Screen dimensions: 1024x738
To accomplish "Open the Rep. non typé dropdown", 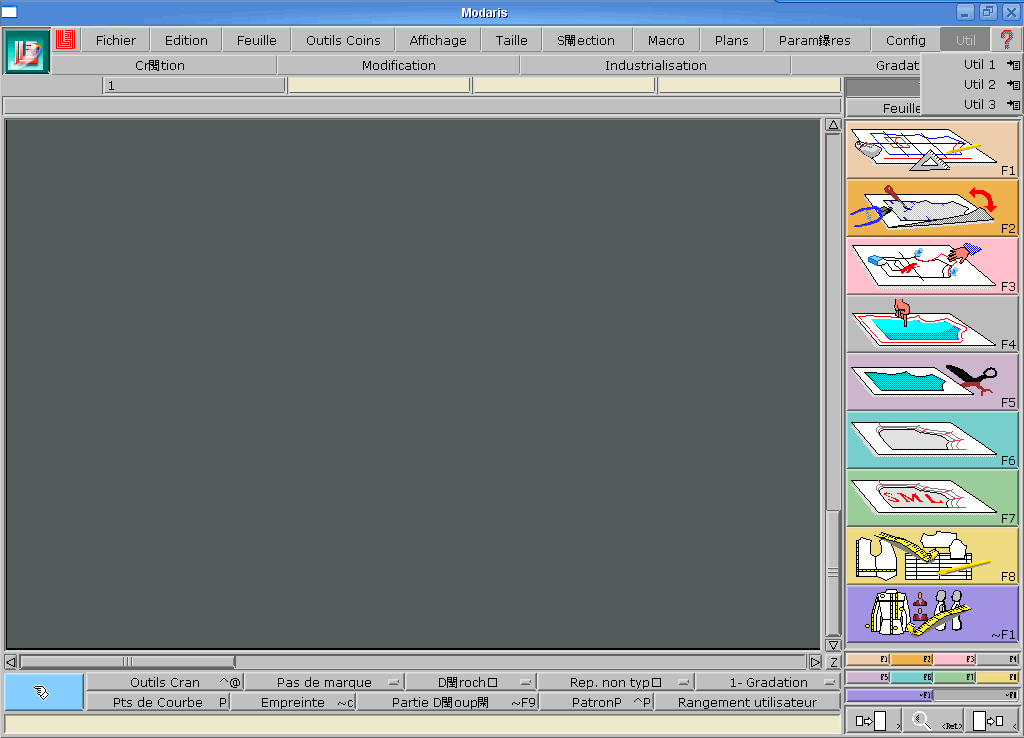I will 616,682.
